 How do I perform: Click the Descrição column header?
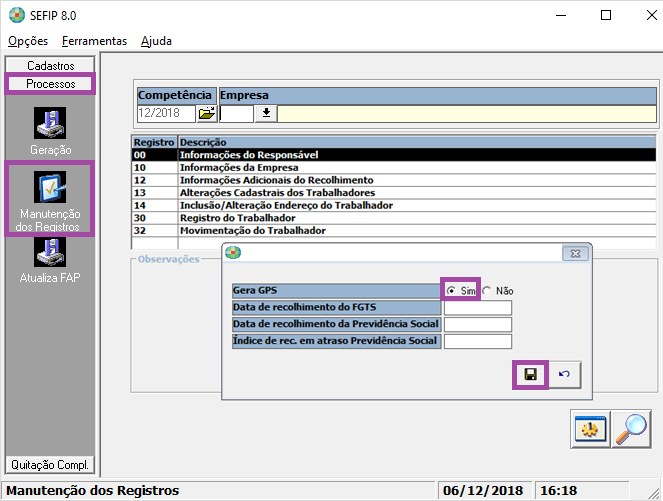[x=417, y=142]
